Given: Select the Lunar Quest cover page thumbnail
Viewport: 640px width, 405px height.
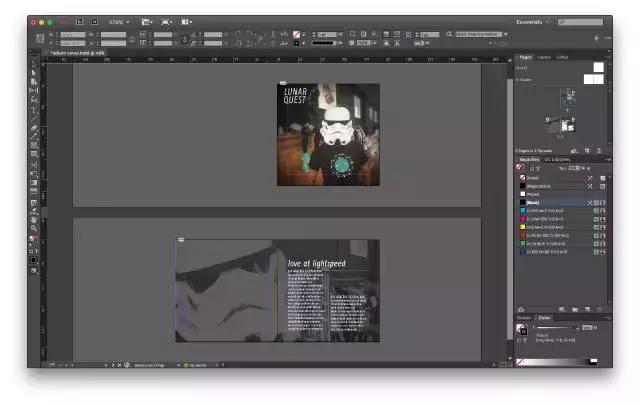Looking at the screenshot, I should tap(569, 96).
